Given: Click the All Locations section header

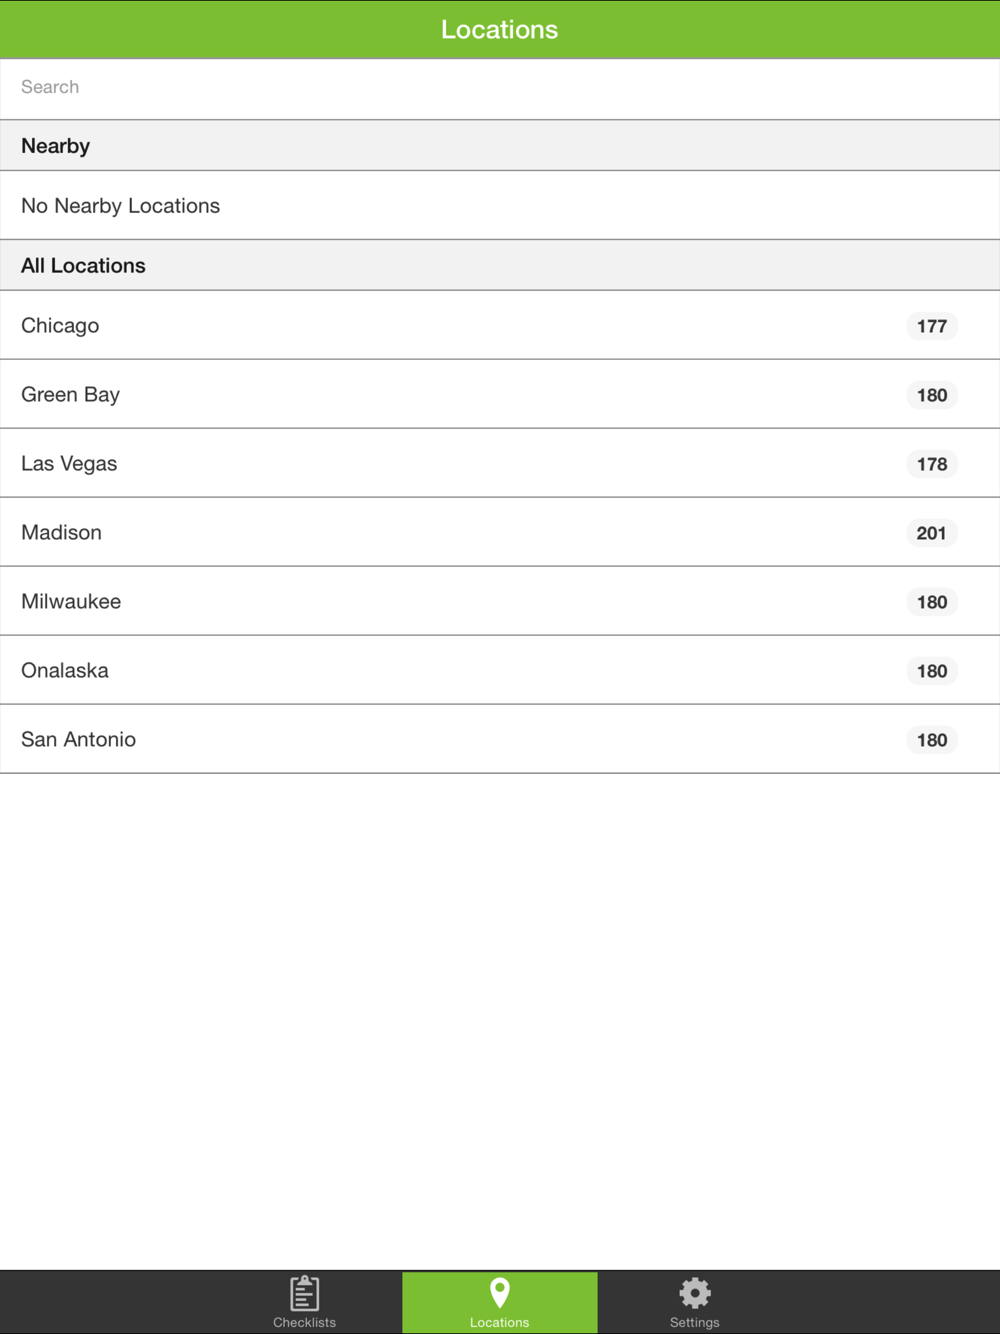Looking at the screenshot, I should click(x=500, y=265).
